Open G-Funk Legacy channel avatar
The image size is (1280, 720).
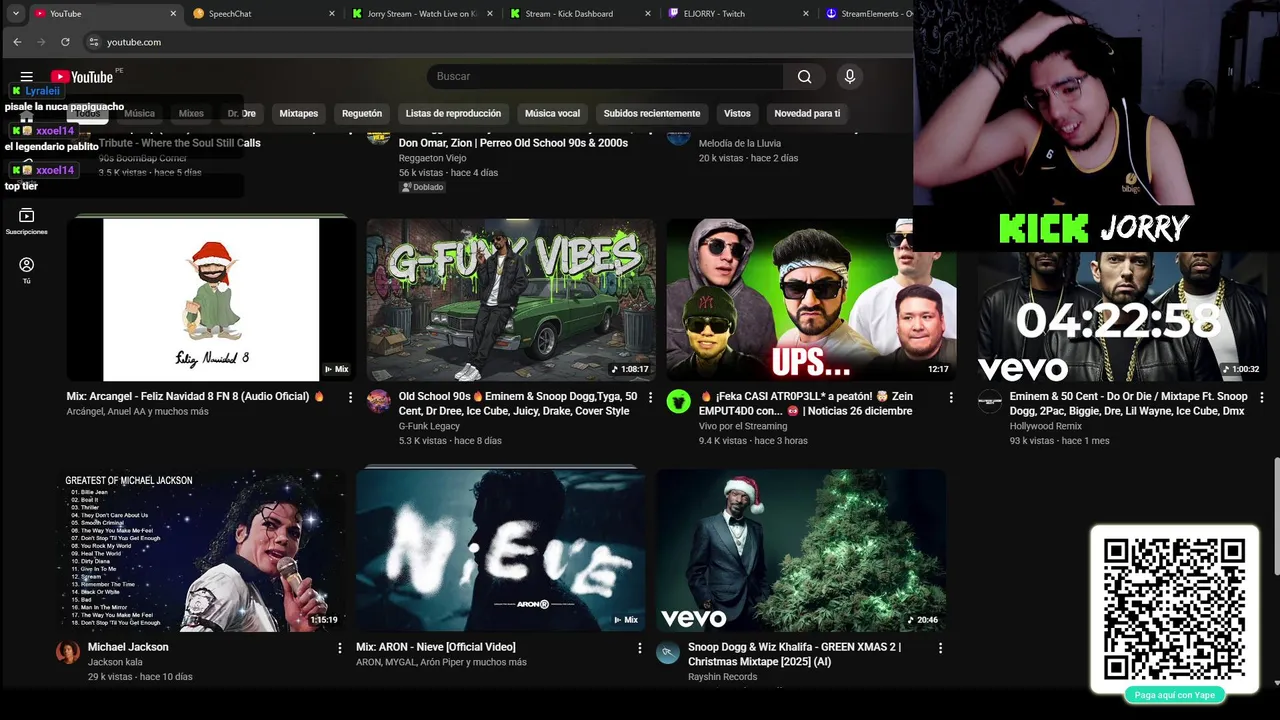[379, 401]
